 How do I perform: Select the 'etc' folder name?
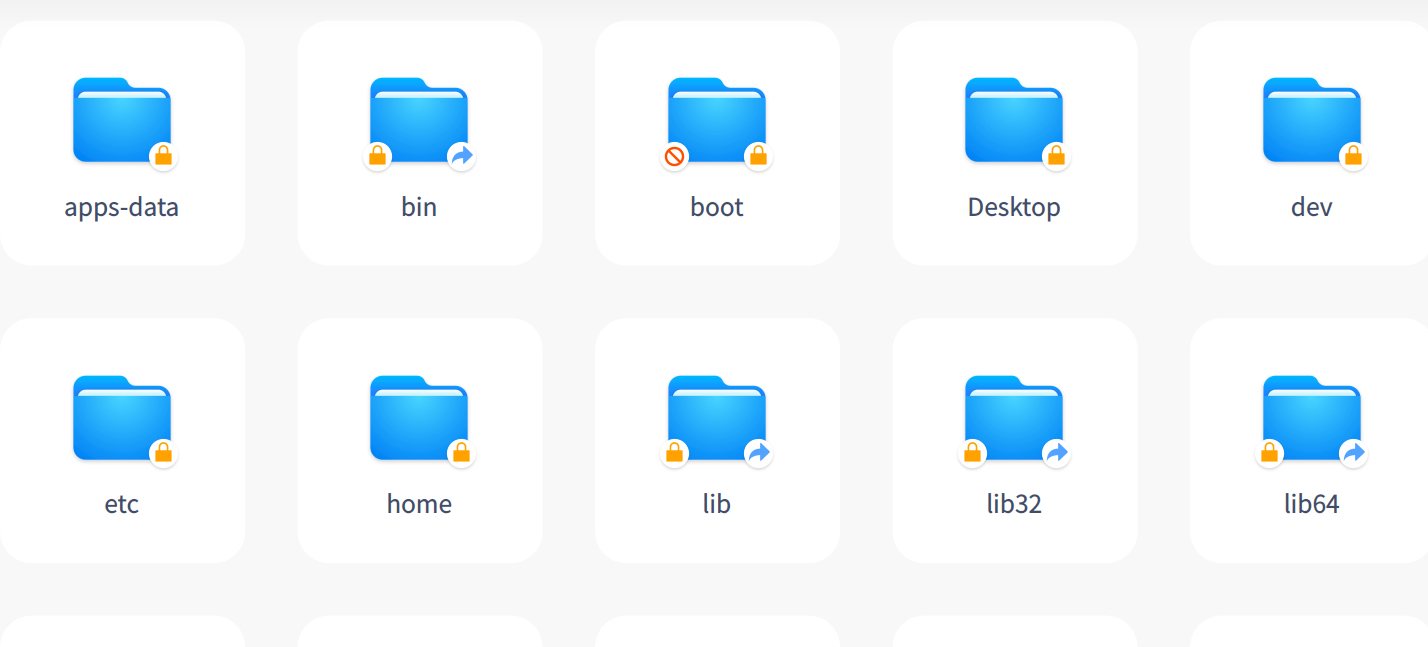click(x=122, y=504)
